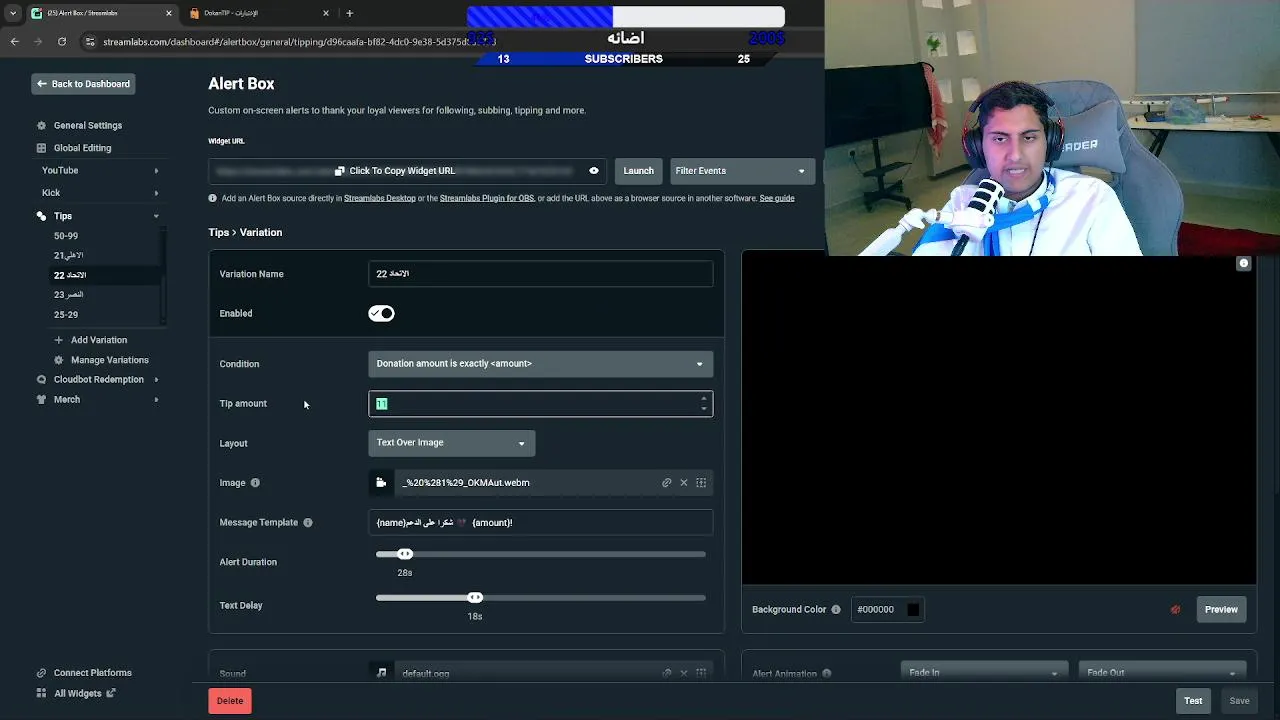Click the preview panel corner info icon
The width and height of the screenshot is (1280, 720).
[1244, 264]
